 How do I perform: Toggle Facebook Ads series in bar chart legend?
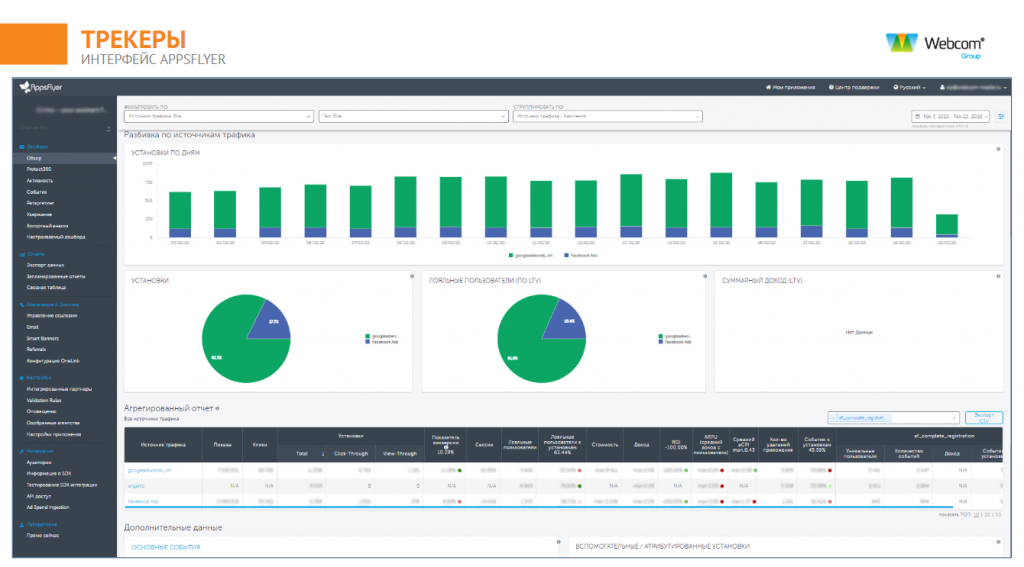click(x=582, y=255)
